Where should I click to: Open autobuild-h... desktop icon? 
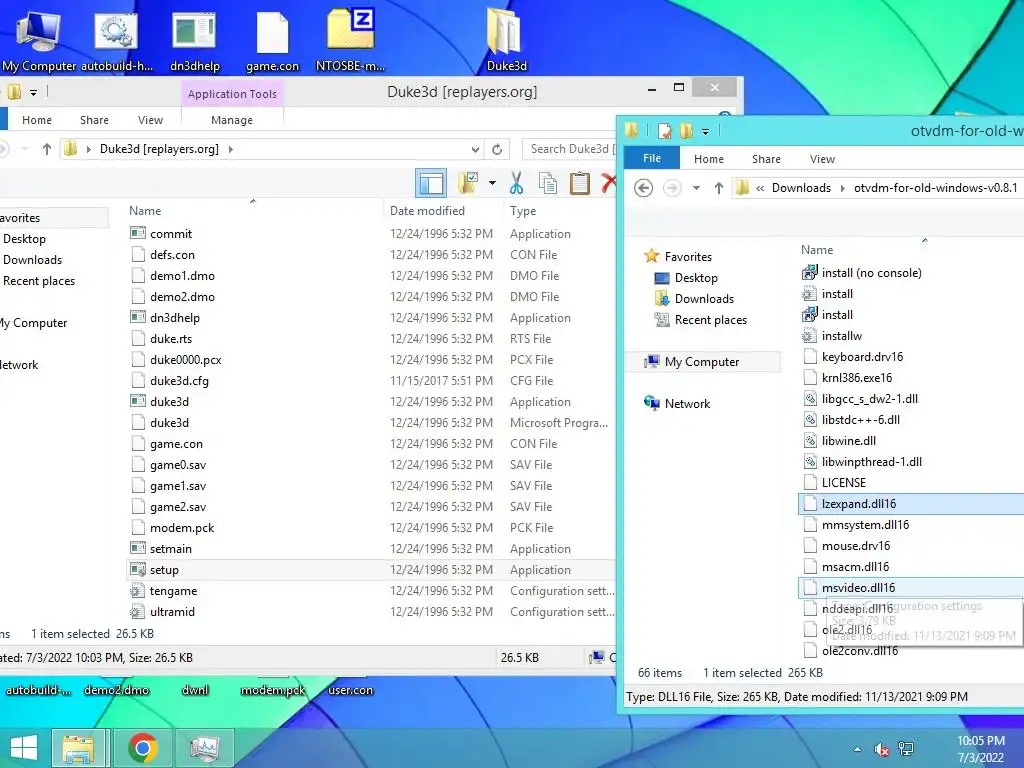point(116,39)
